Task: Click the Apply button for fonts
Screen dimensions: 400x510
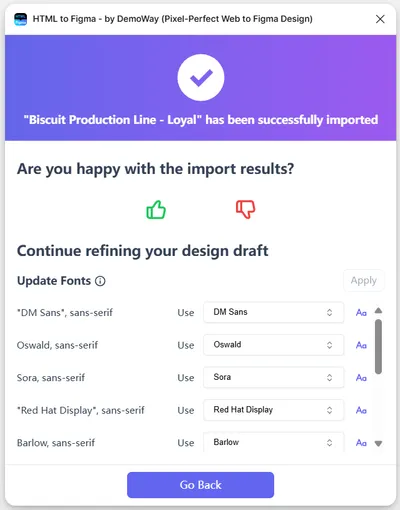Action: pyautogui.click(x=364, y=280)
